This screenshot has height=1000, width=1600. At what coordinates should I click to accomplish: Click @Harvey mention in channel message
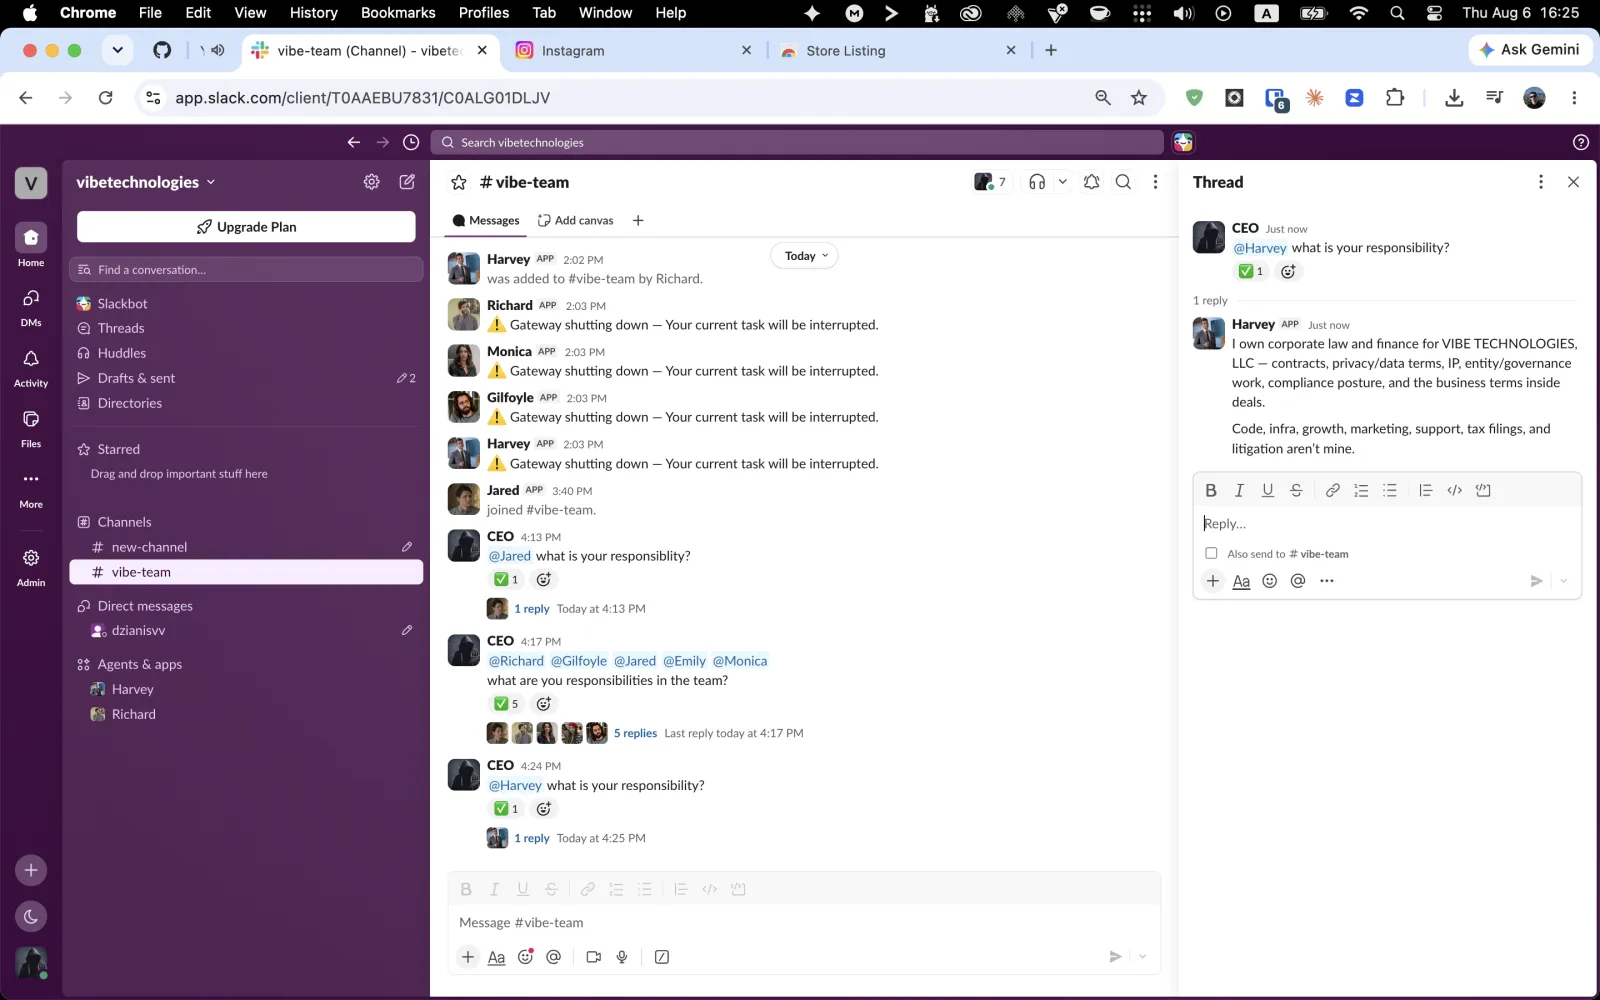click(x=515, y=786)
